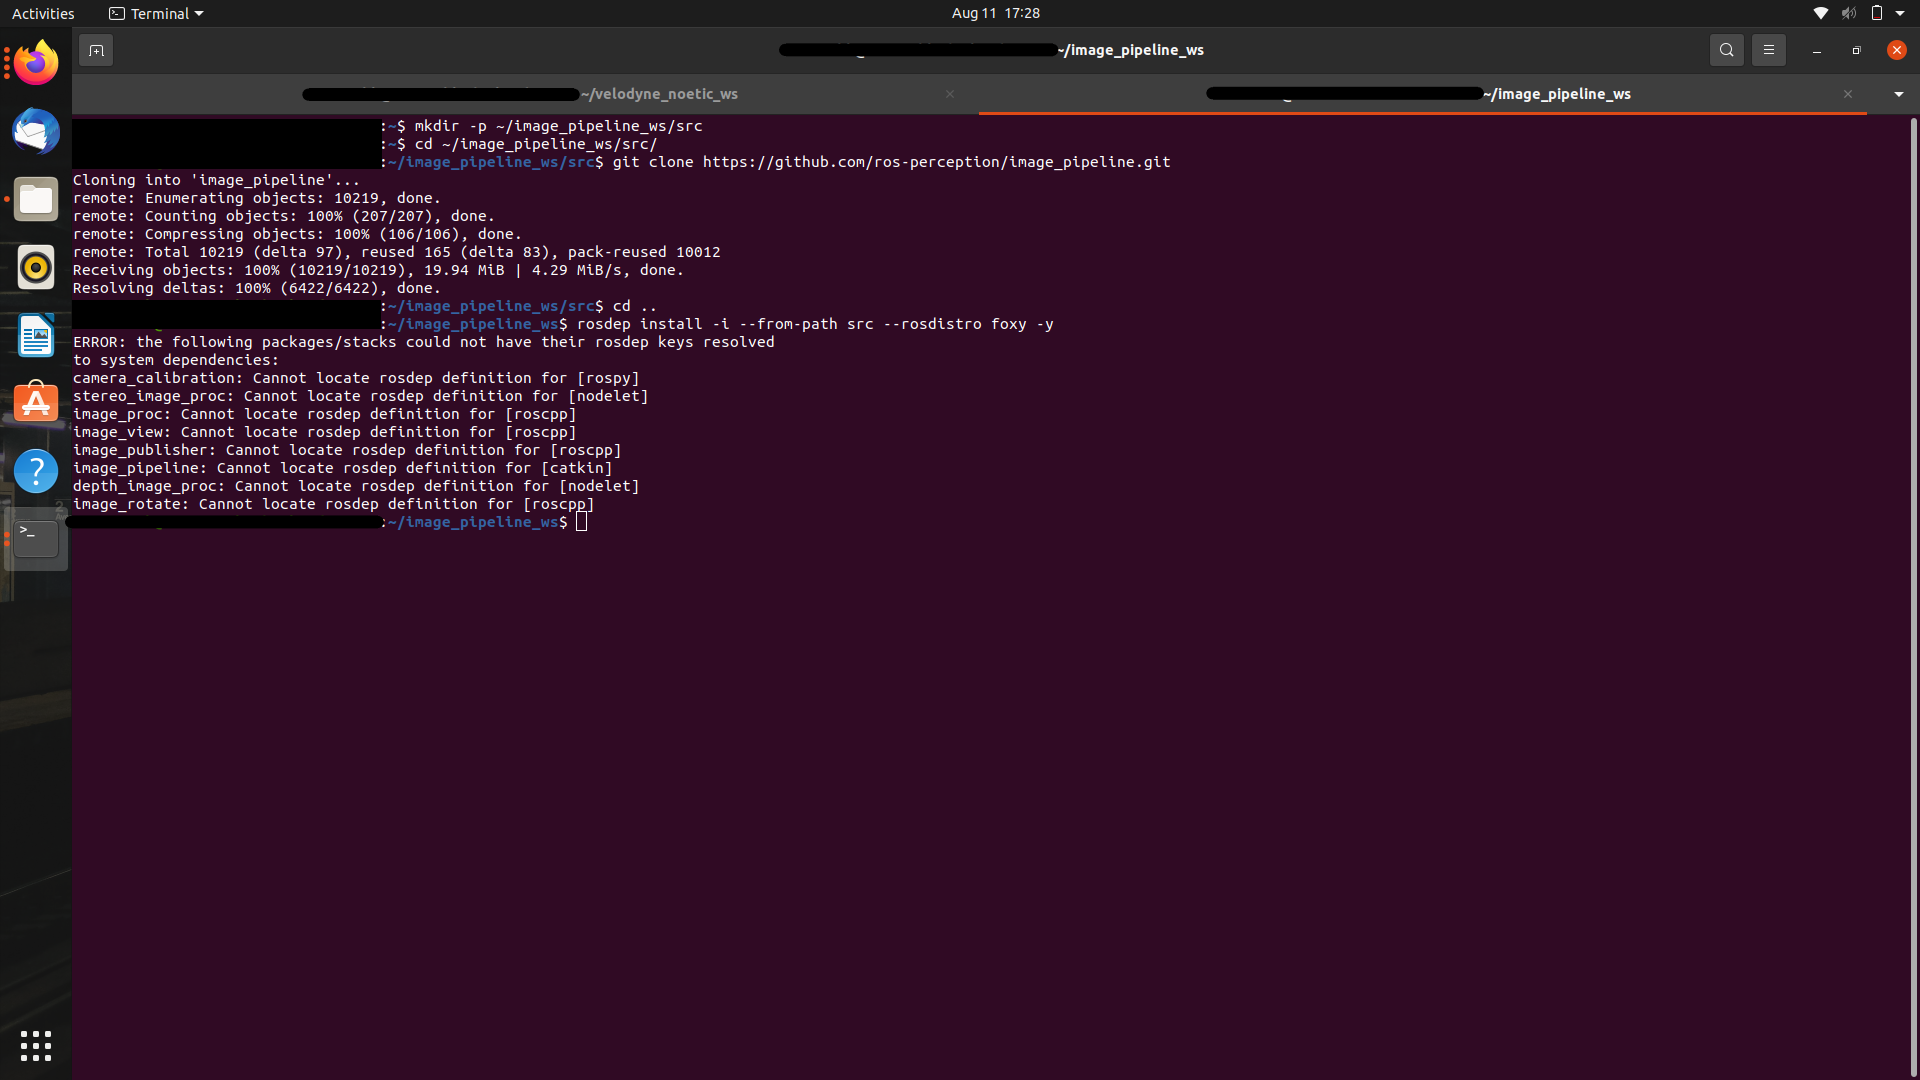This screenshot has height=1080, width=1920.
Task: Open terminal search
Action: (x=1726, y=50)
